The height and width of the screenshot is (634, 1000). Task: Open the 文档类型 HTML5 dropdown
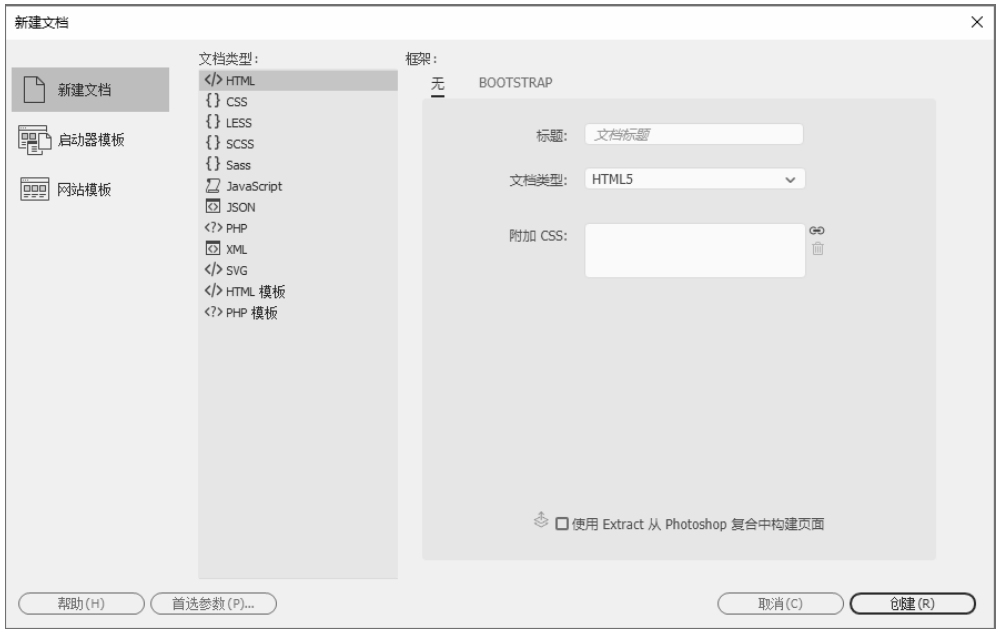[x=695, y=179]
